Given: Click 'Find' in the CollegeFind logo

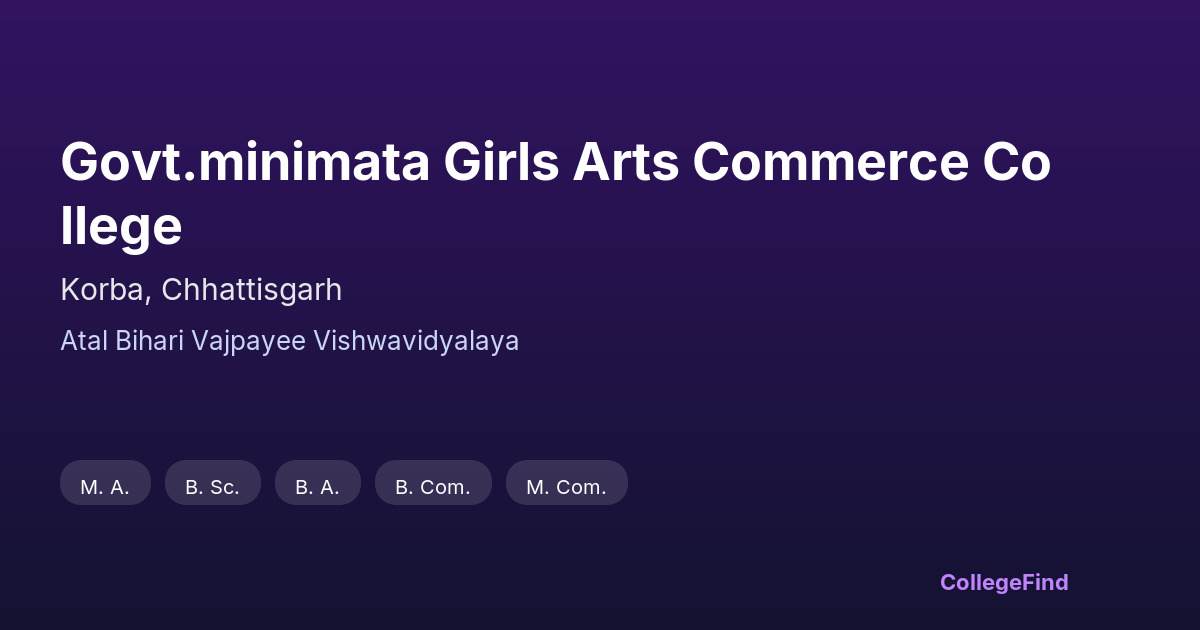Looking at the screenshot, I should click(1045, 582).
